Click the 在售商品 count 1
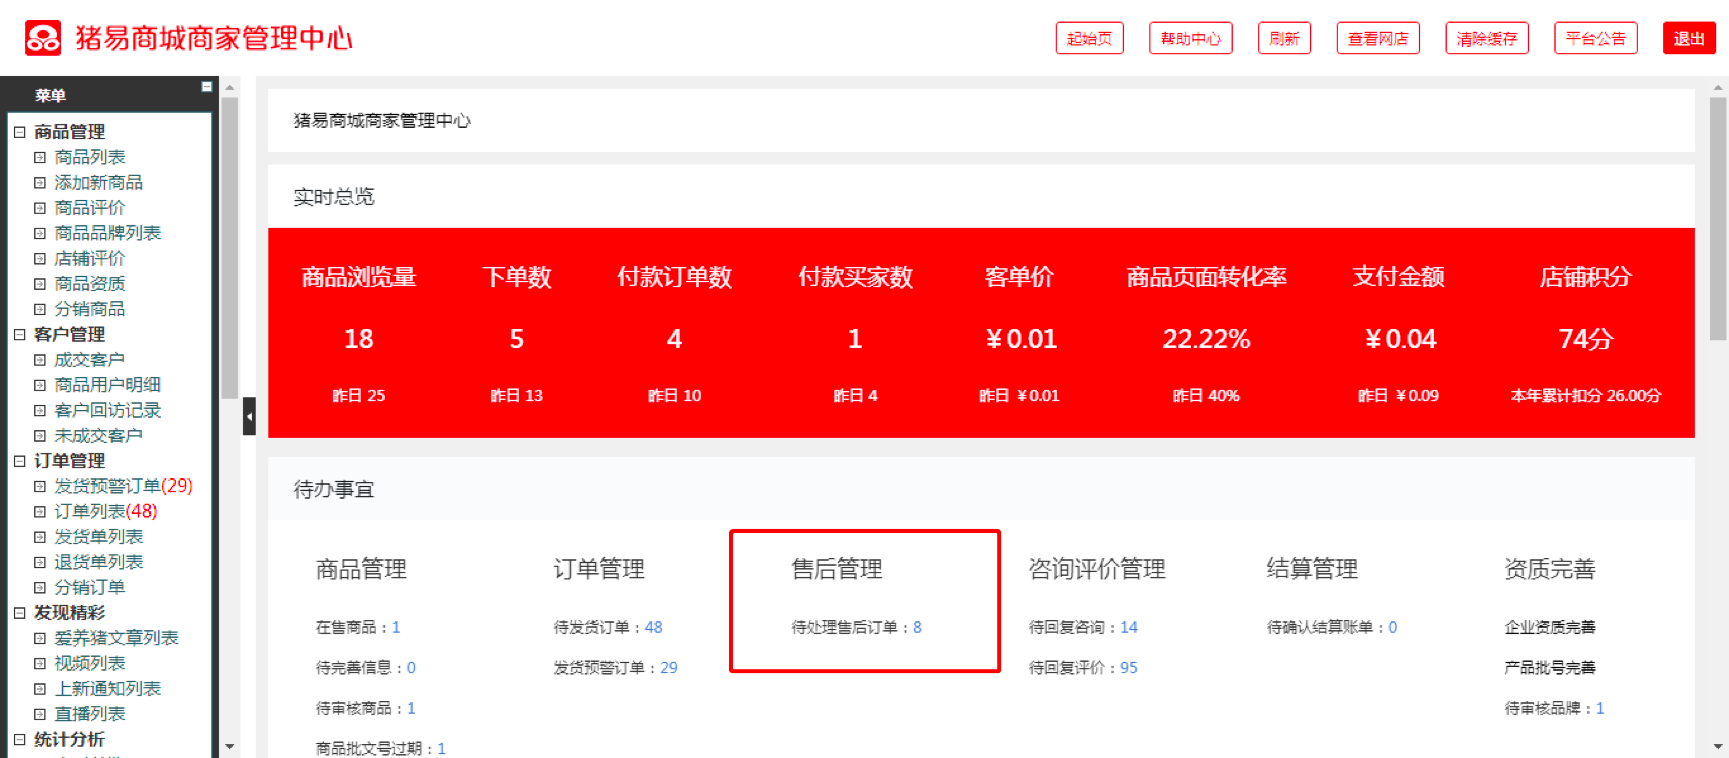 396,628
